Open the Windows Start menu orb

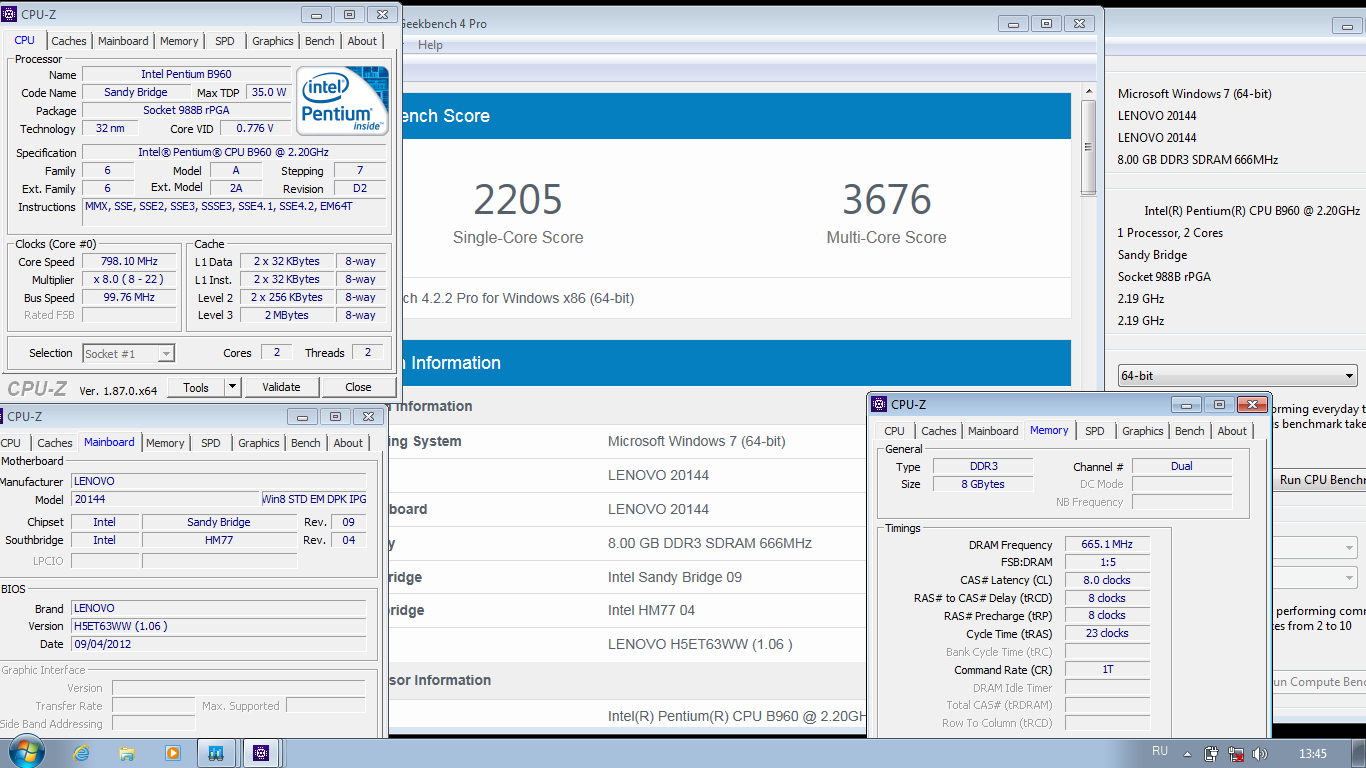(25, 752)
